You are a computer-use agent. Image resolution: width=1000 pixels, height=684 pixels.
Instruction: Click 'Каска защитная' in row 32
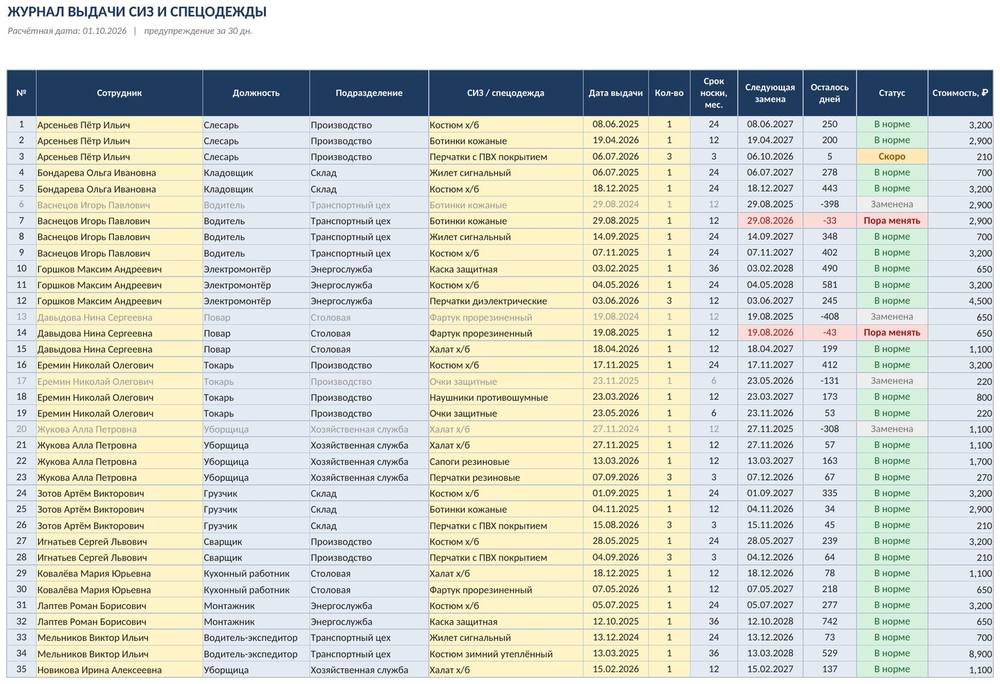point(505,622)
